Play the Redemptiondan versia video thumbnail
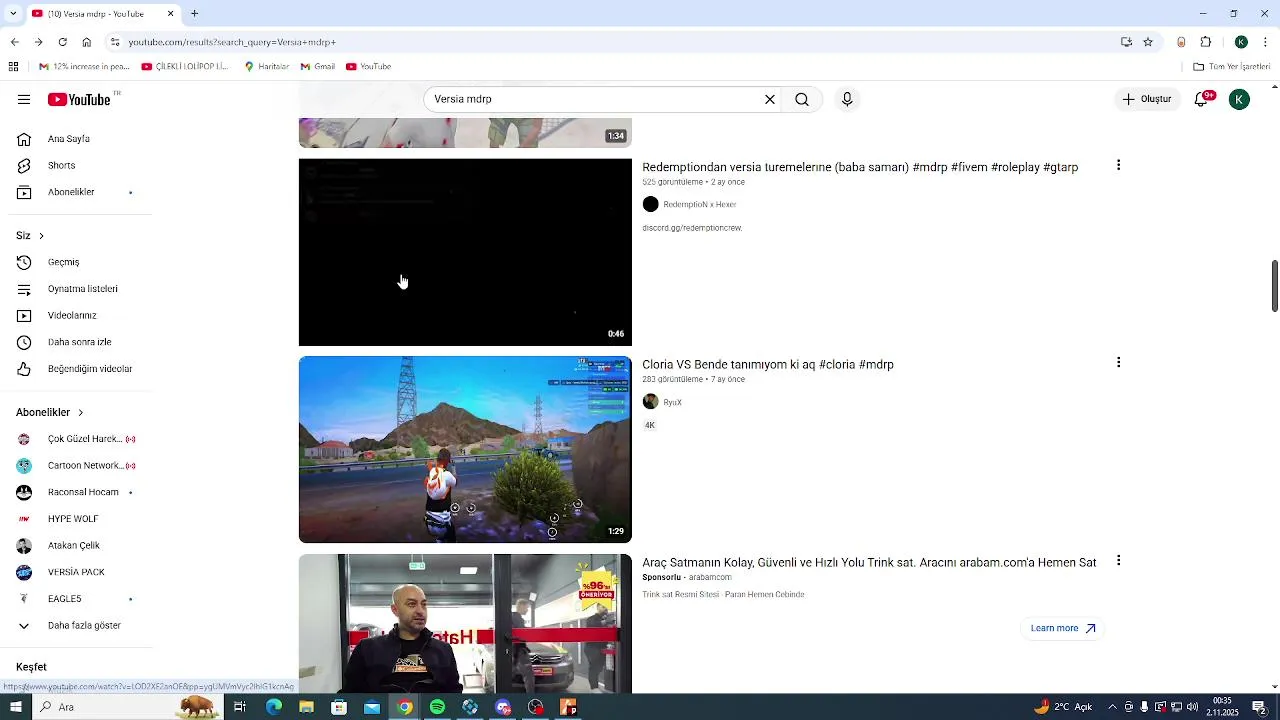Screen dimensions: 1280x720 (x=465, y=252)
